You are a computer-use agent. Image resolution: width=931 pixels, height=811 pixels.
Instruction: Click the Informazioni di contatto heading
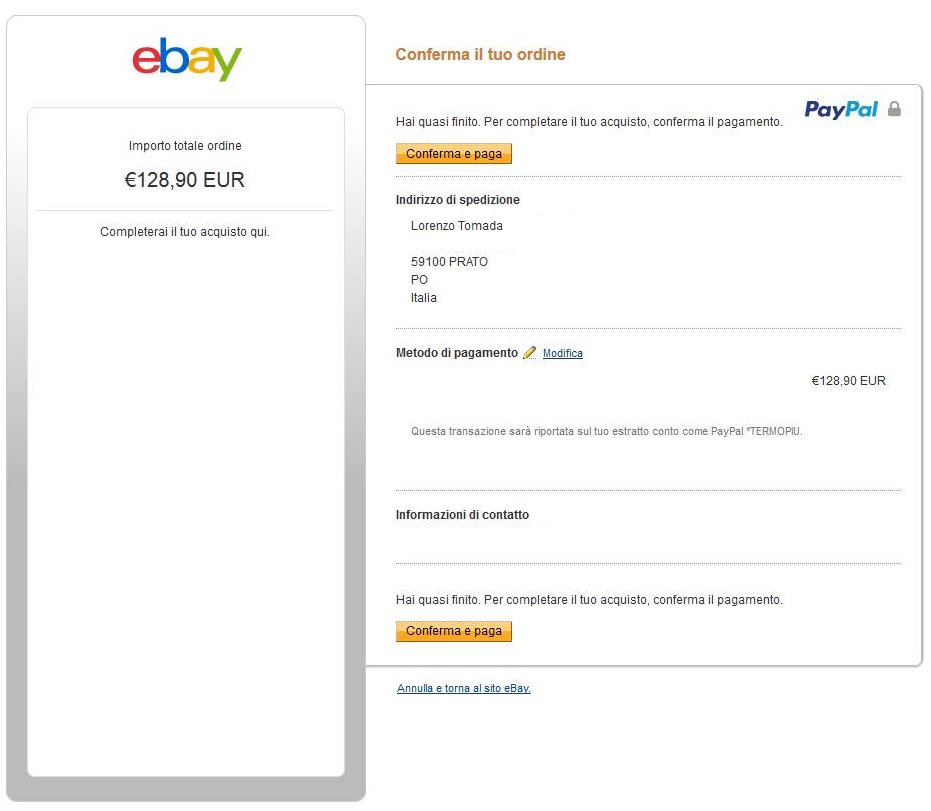pyautogui.click(x=462, y=515)
